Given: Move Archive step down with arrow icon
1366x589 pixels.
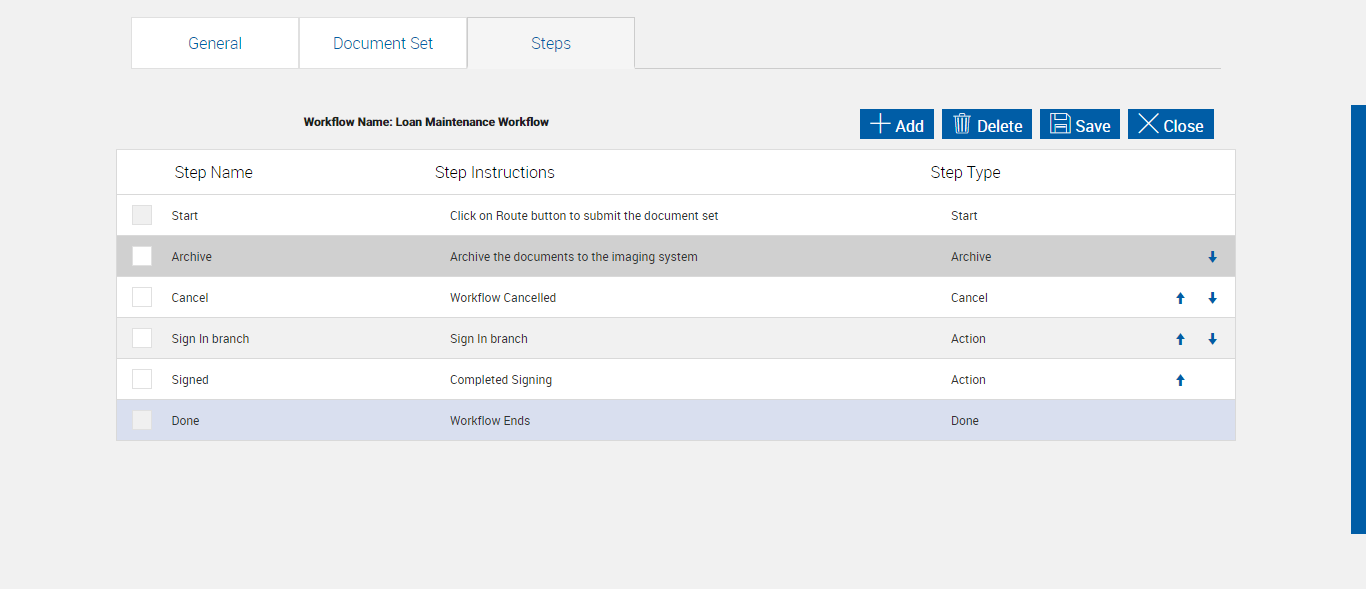Looking at the screenshot, I should pyautogui.click(x=1212, y=257).
